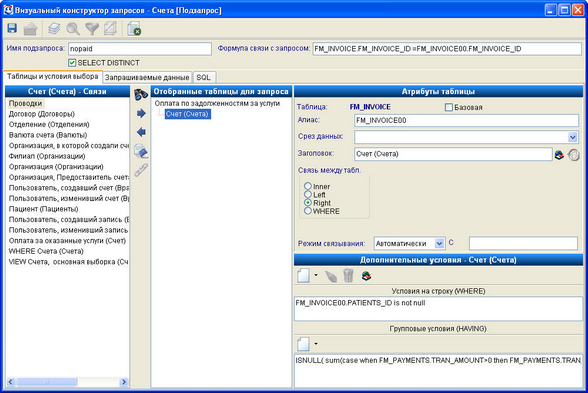This screenshot has height=393, width=588.
Task: Select Счет (Счета) tree node
Action: (x=187, y=114)
